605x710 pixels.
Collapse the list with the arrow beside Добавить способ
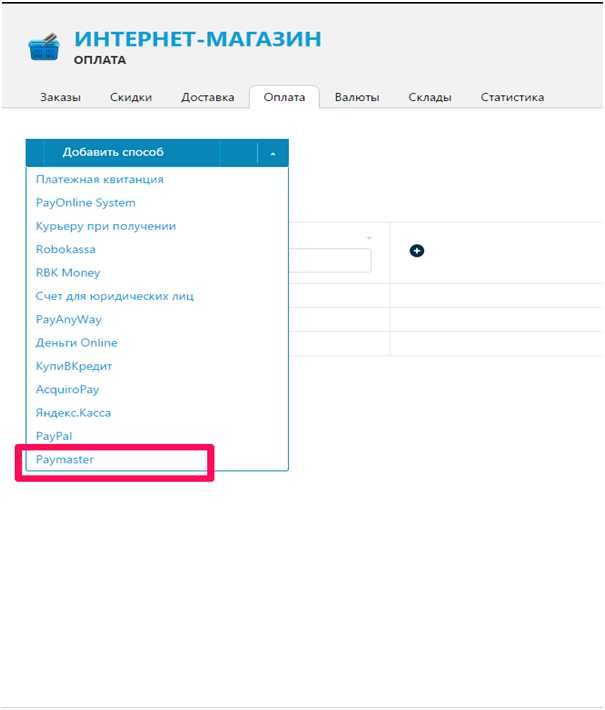(273, 153)
